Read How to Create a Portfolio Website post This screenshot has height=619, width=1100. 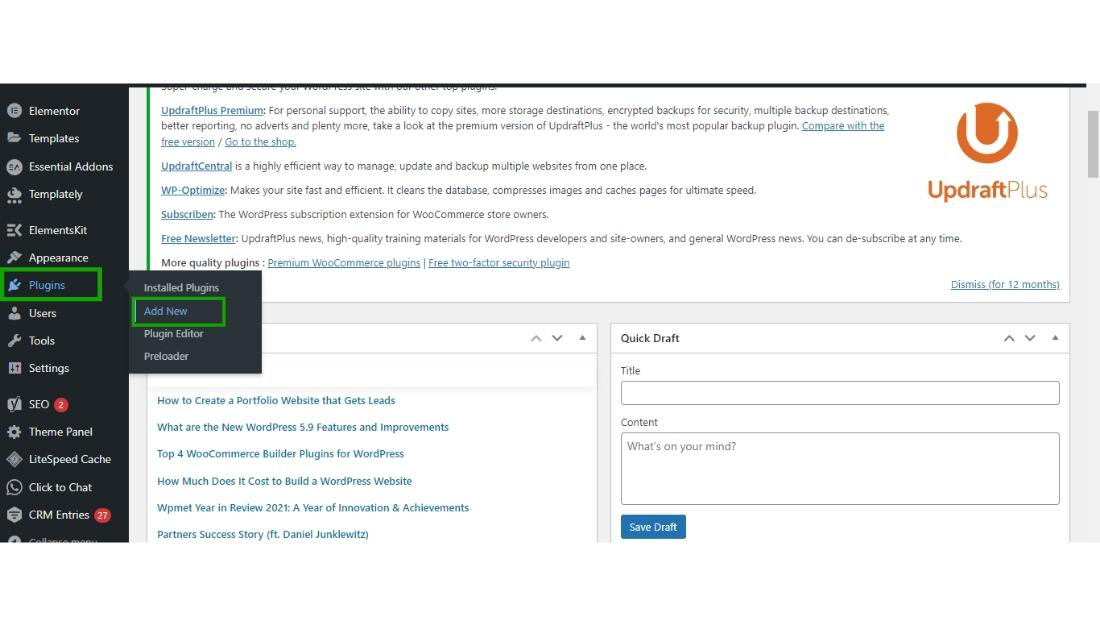tap(276, 400)
